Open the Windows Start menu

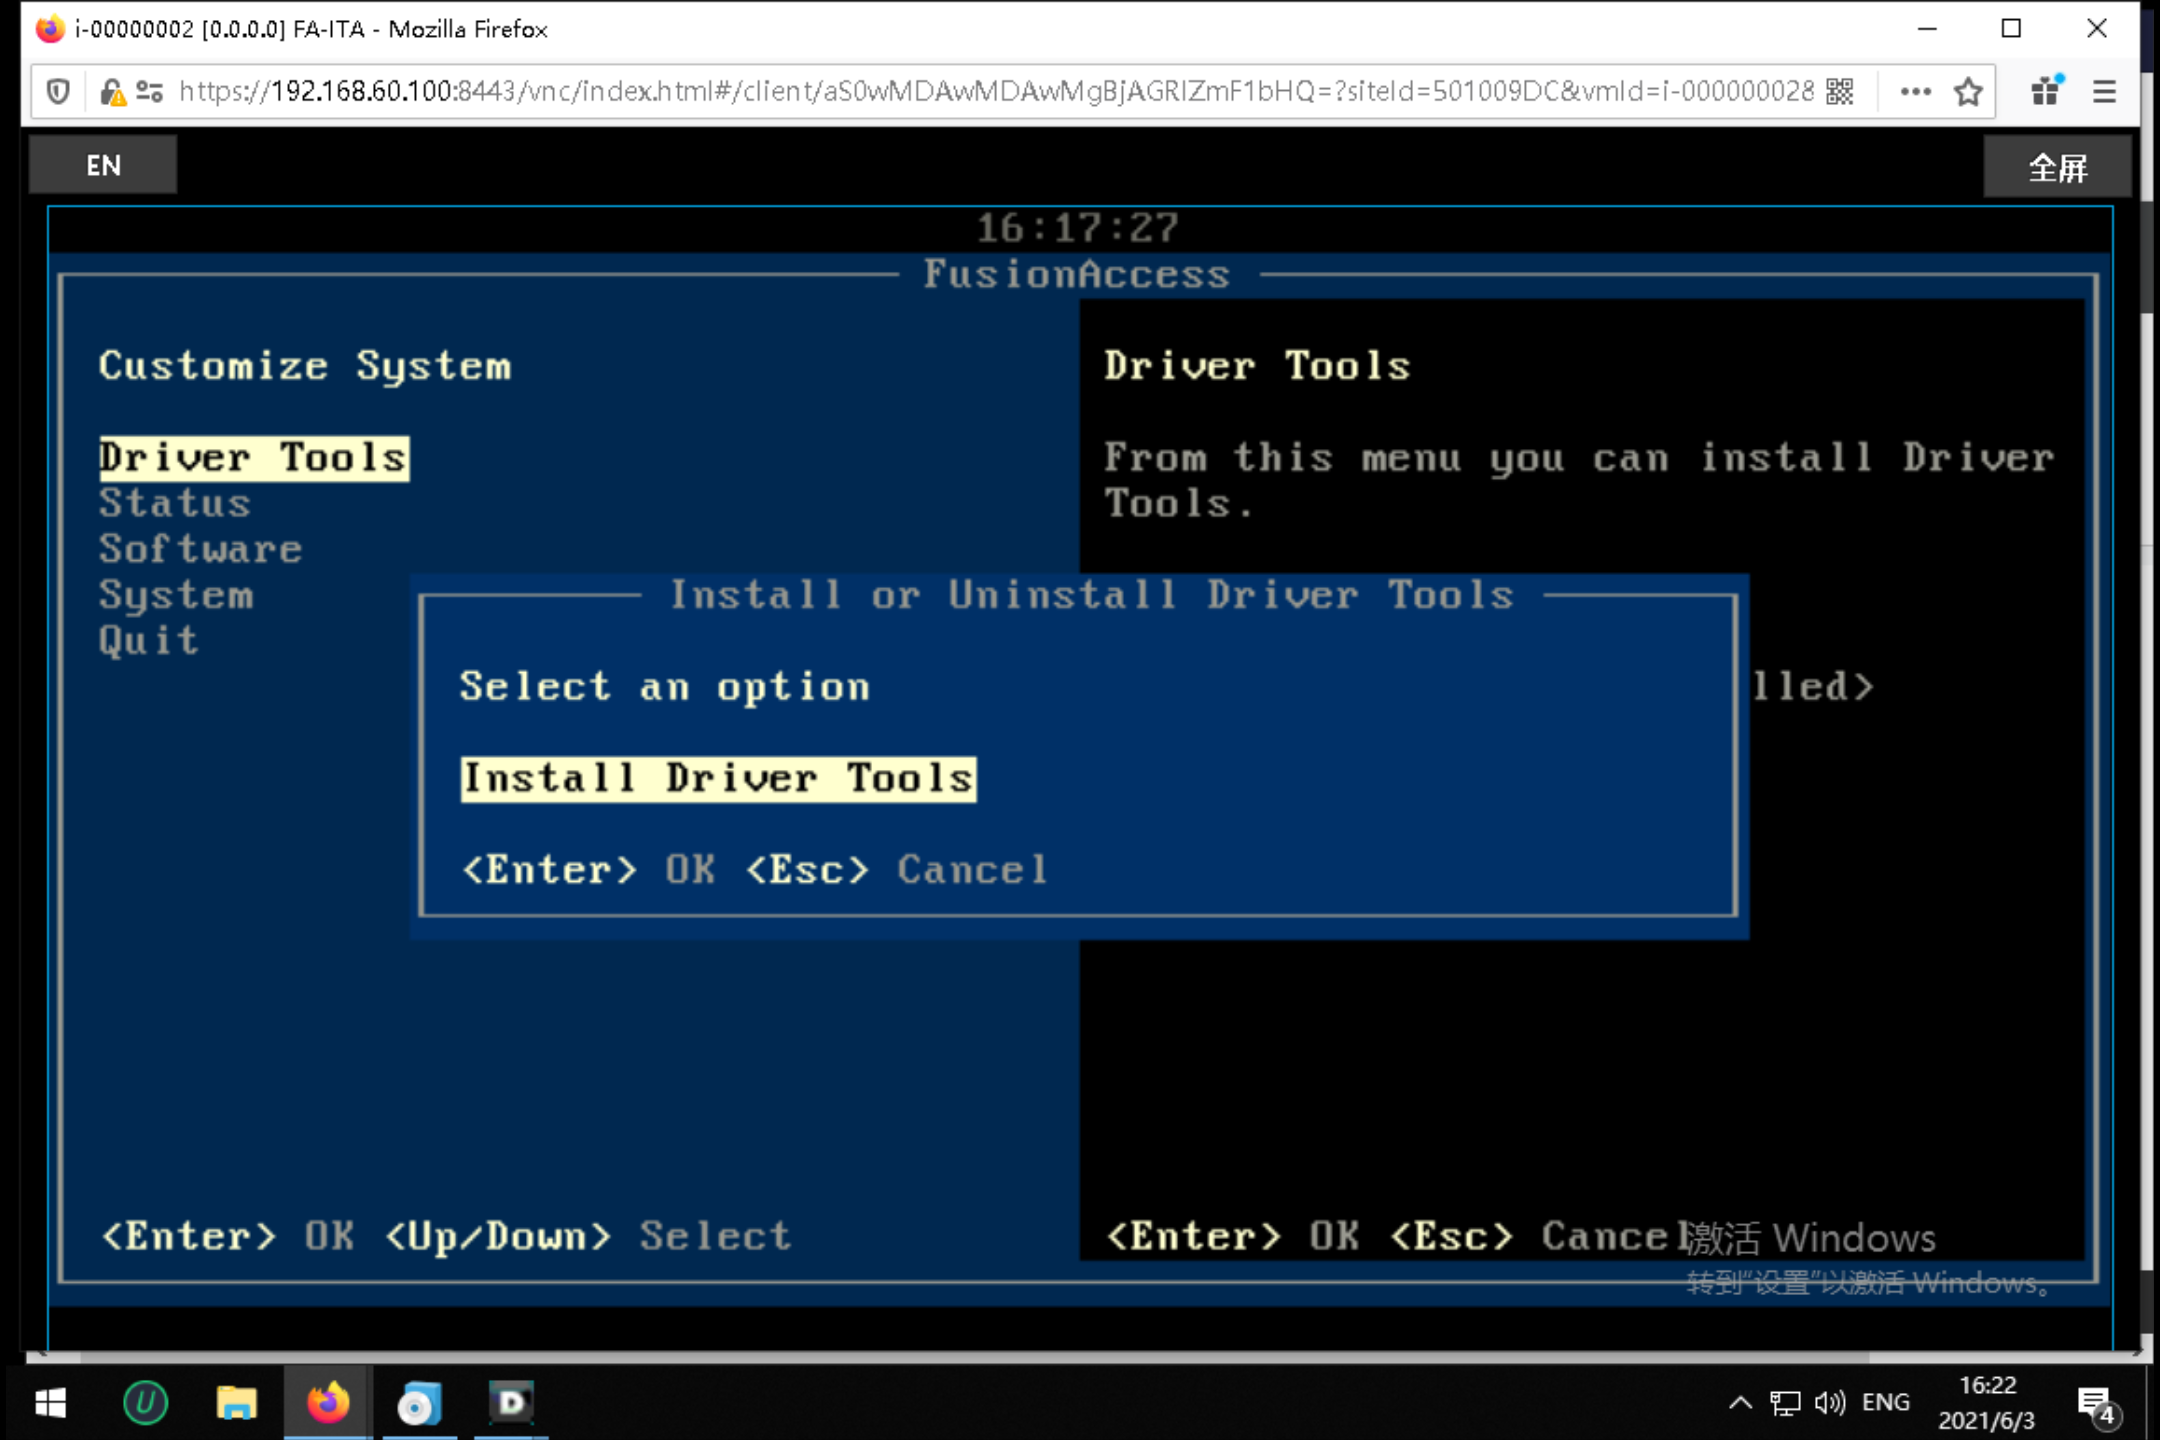coord(50,1403)
